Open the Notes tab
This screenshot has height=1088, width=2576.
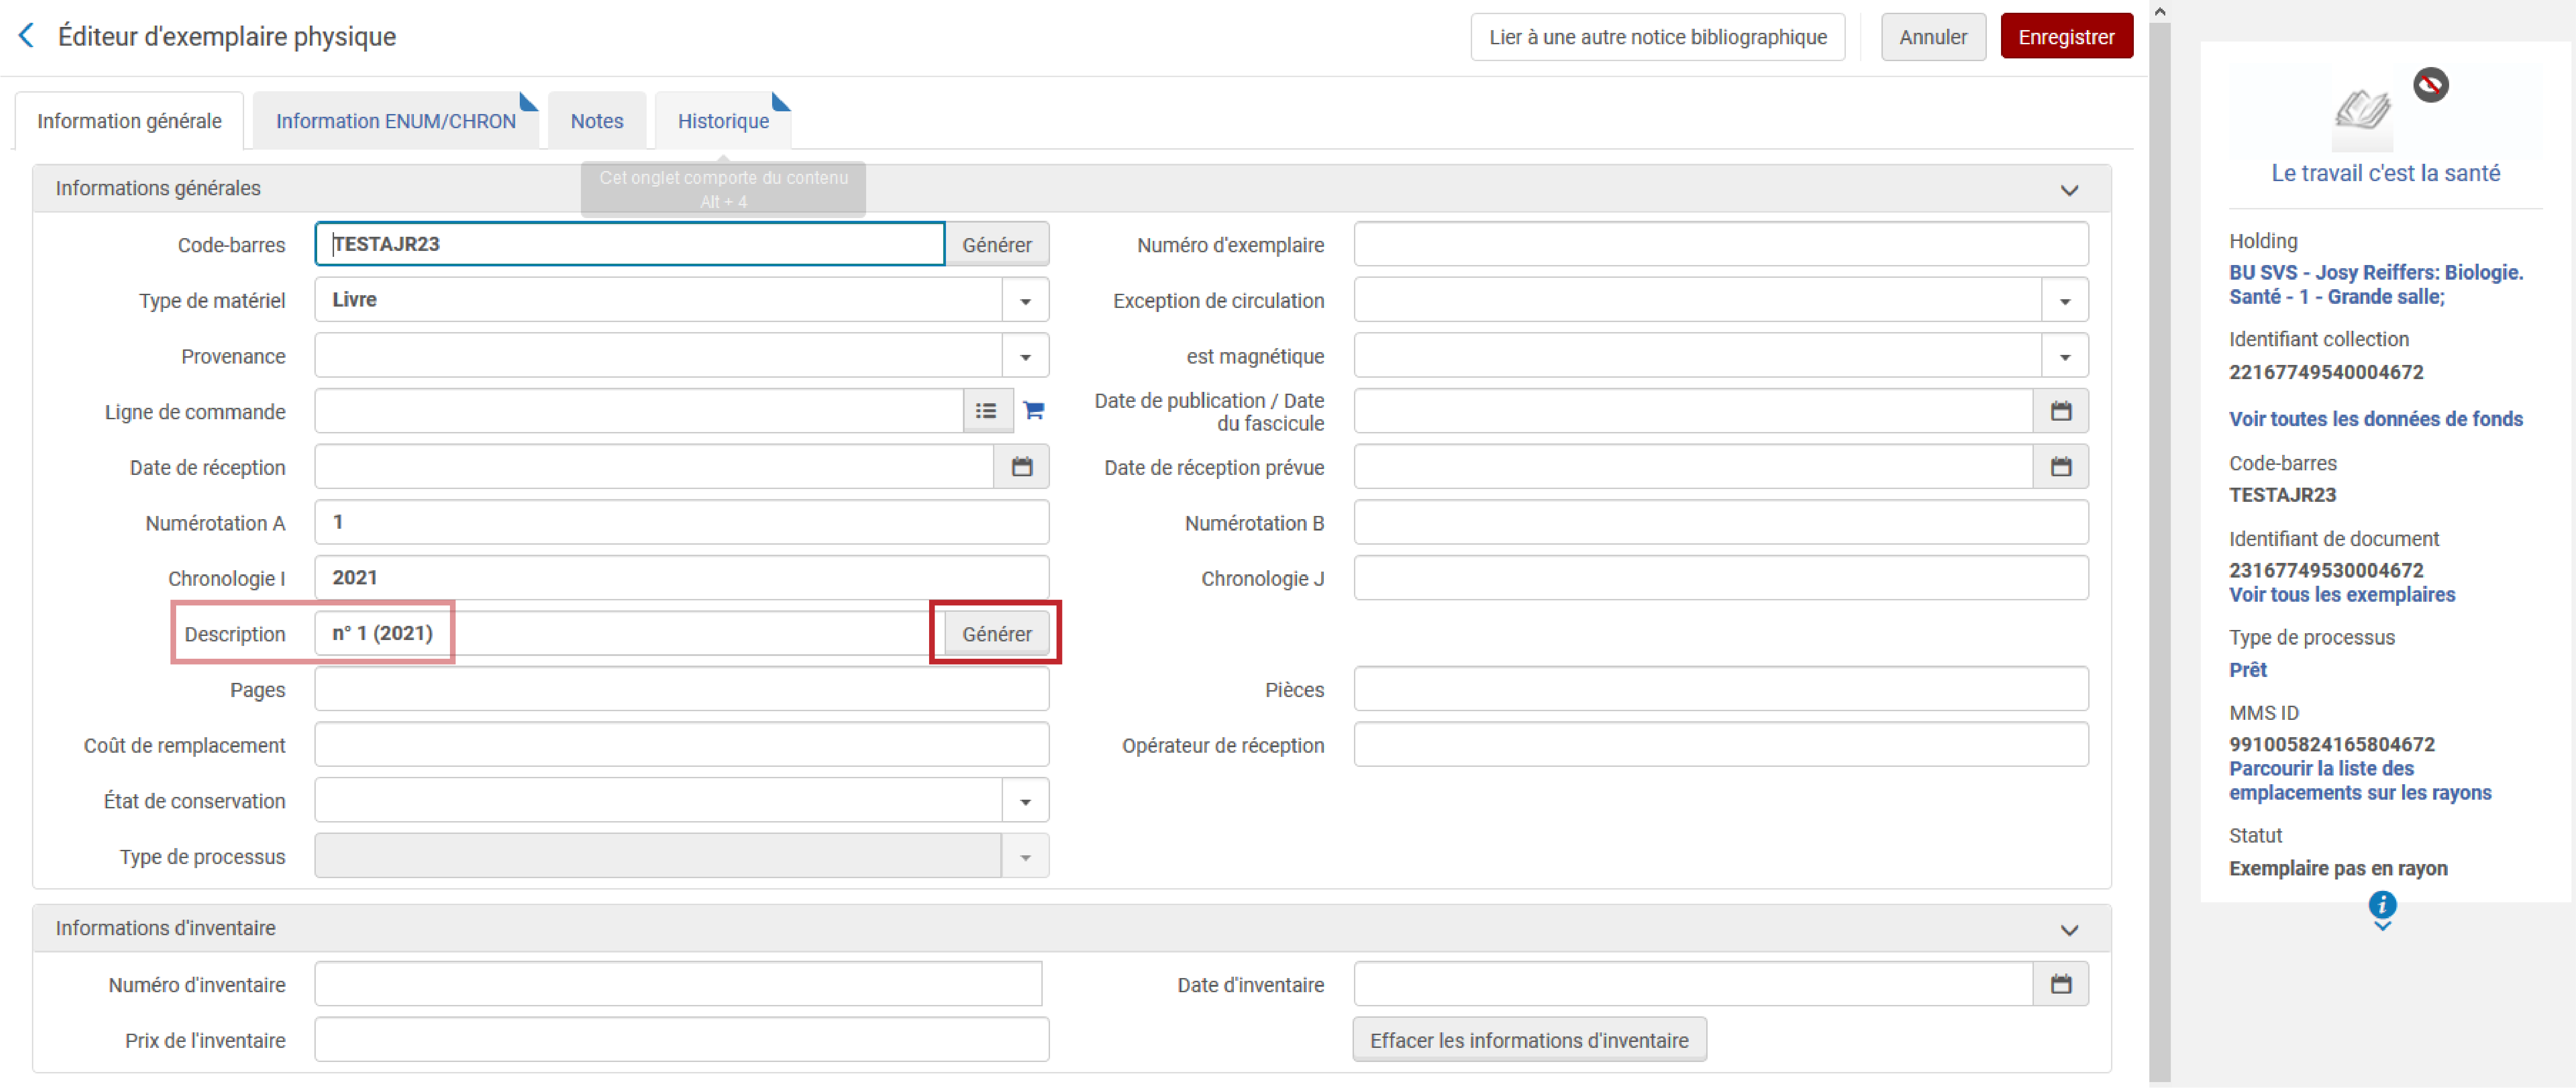597,121
